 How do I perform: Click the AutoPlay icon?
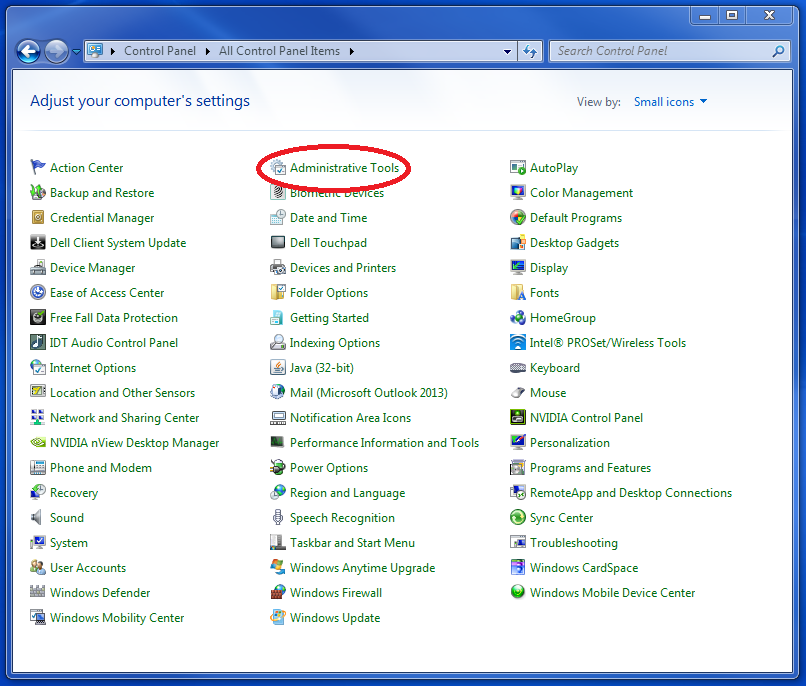[x=518, y=167]
